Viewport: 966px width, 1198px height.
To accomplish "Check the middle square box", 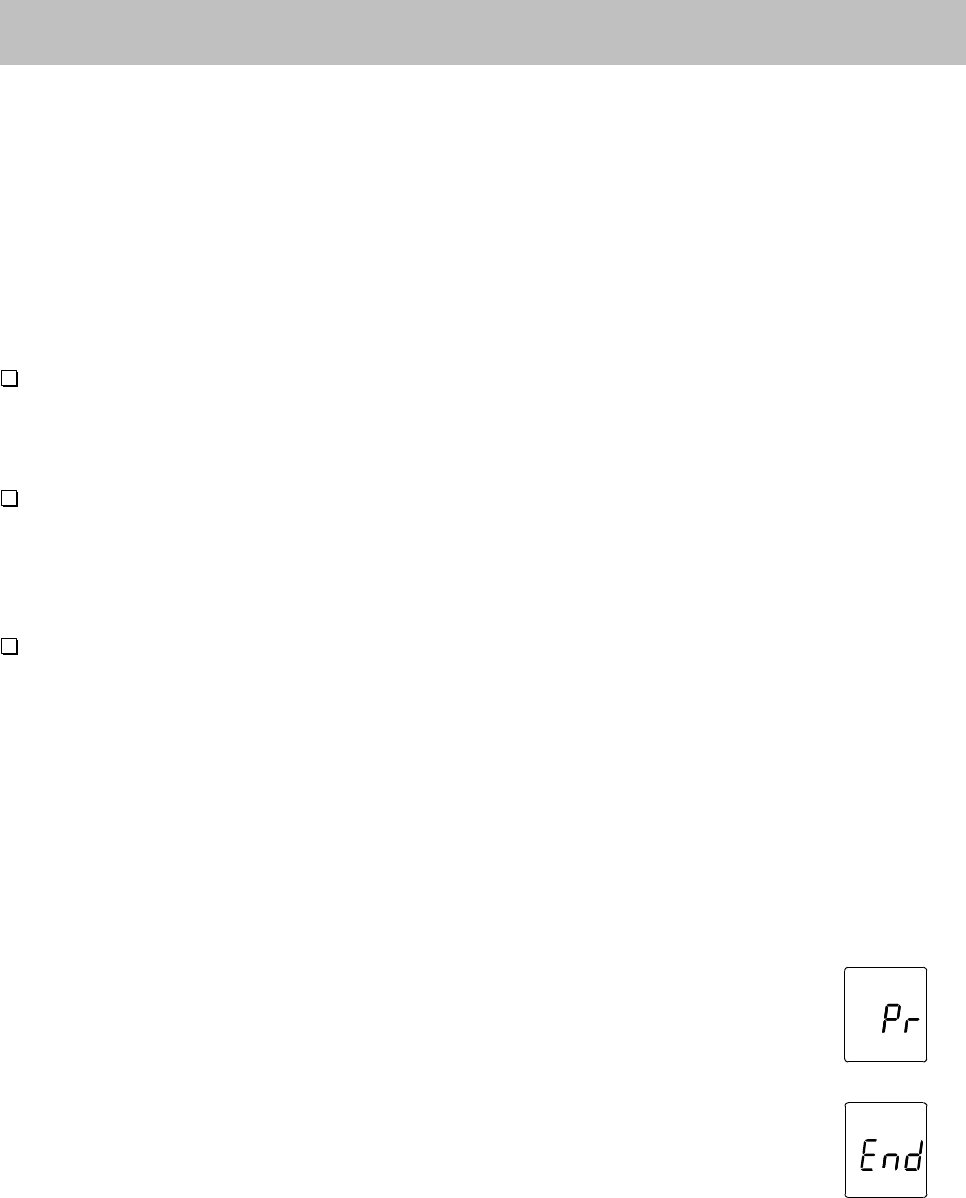I will pos(9,499).
